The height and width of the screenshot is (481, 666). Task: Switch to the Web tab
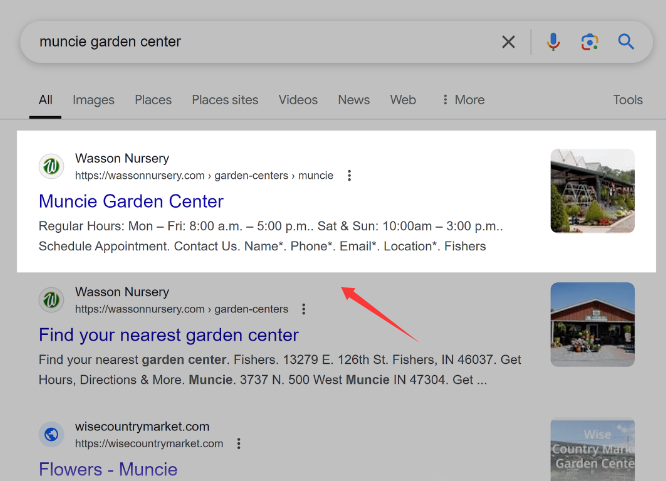pos(403,100)
